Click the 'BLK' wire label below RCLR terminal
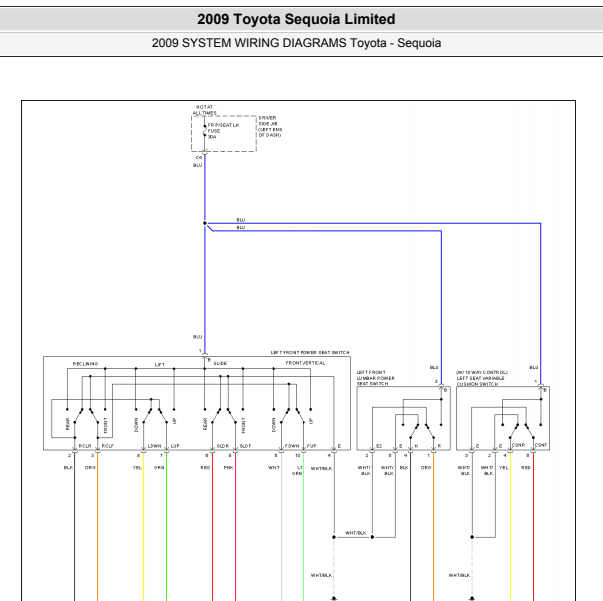Viewport: 603px width, 601px height. pos(68,468)
